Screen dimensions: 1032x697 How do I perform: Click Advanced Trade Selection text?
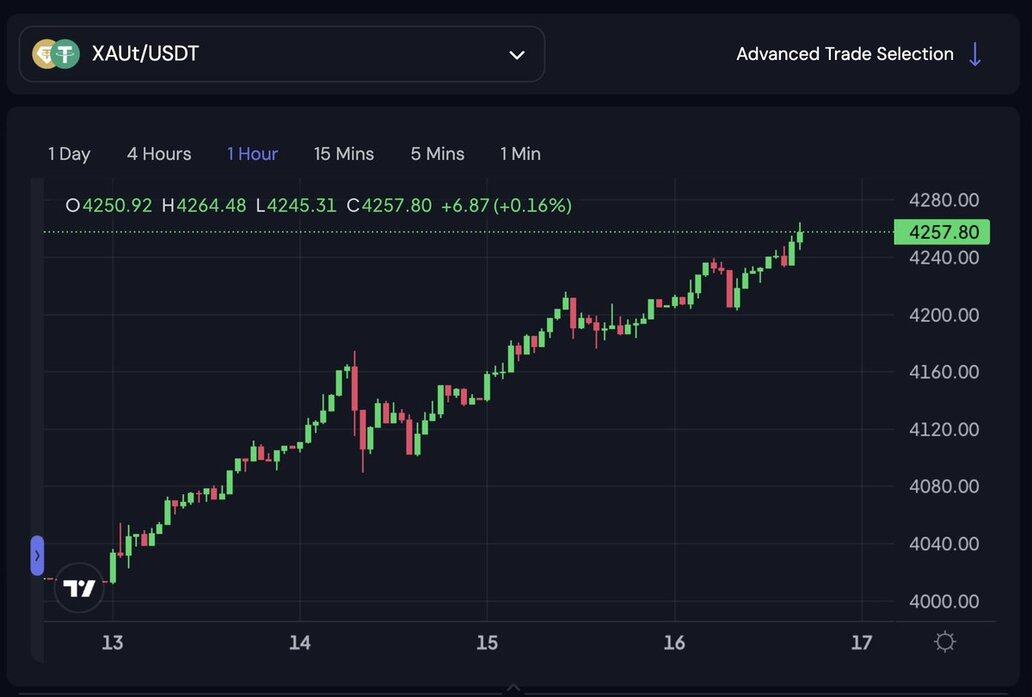[x=844, y=54]
